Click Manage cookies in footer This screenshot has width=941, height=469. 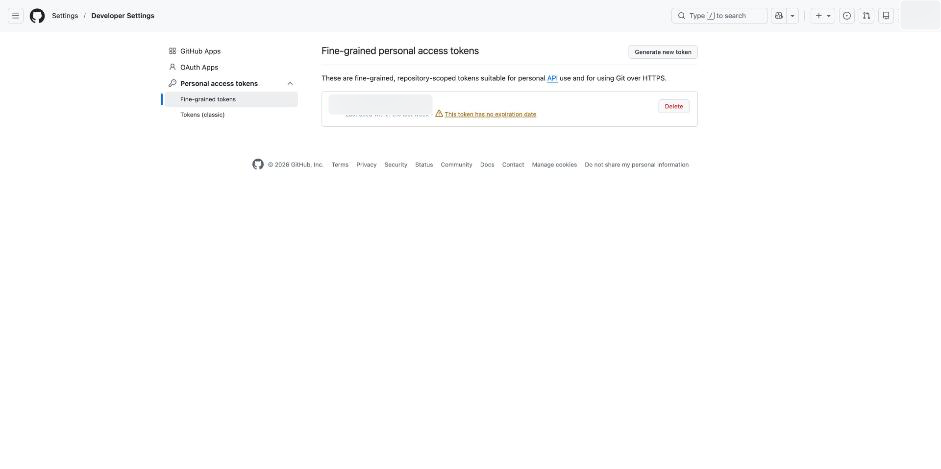tap(555, 164)
